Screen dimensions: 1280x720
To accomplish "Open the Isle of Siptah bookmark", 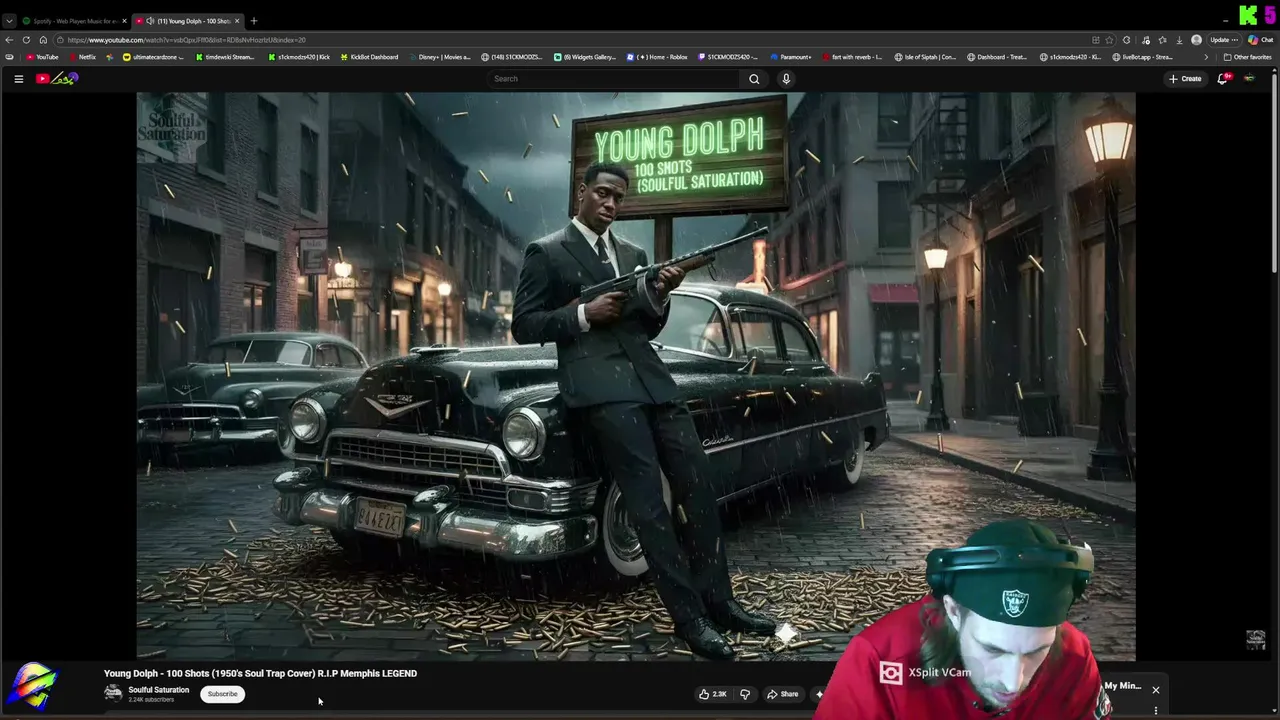I will point(926,57).
